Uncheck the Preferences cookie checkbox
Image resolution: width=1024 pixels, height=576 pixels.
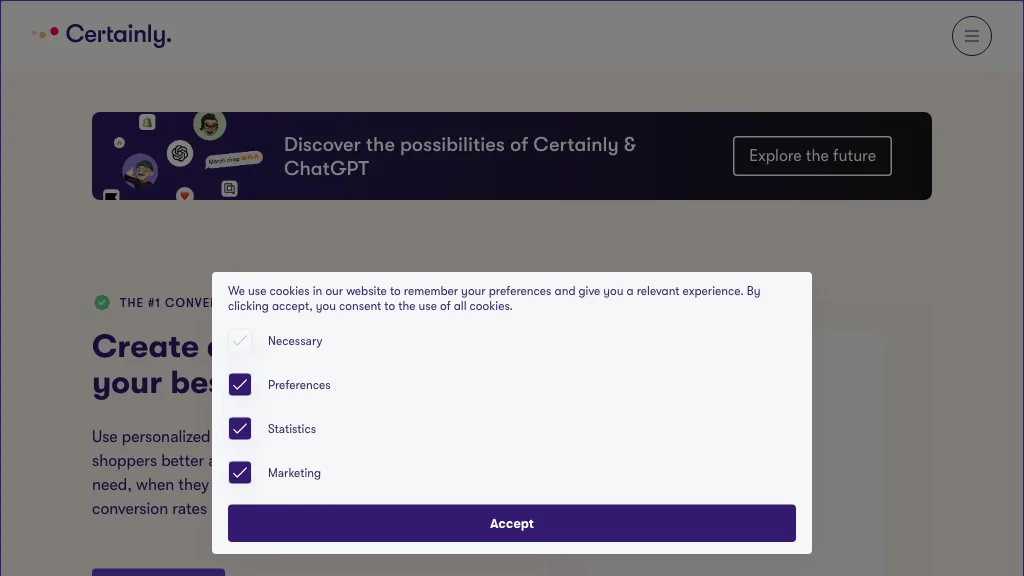coord(240,384)
